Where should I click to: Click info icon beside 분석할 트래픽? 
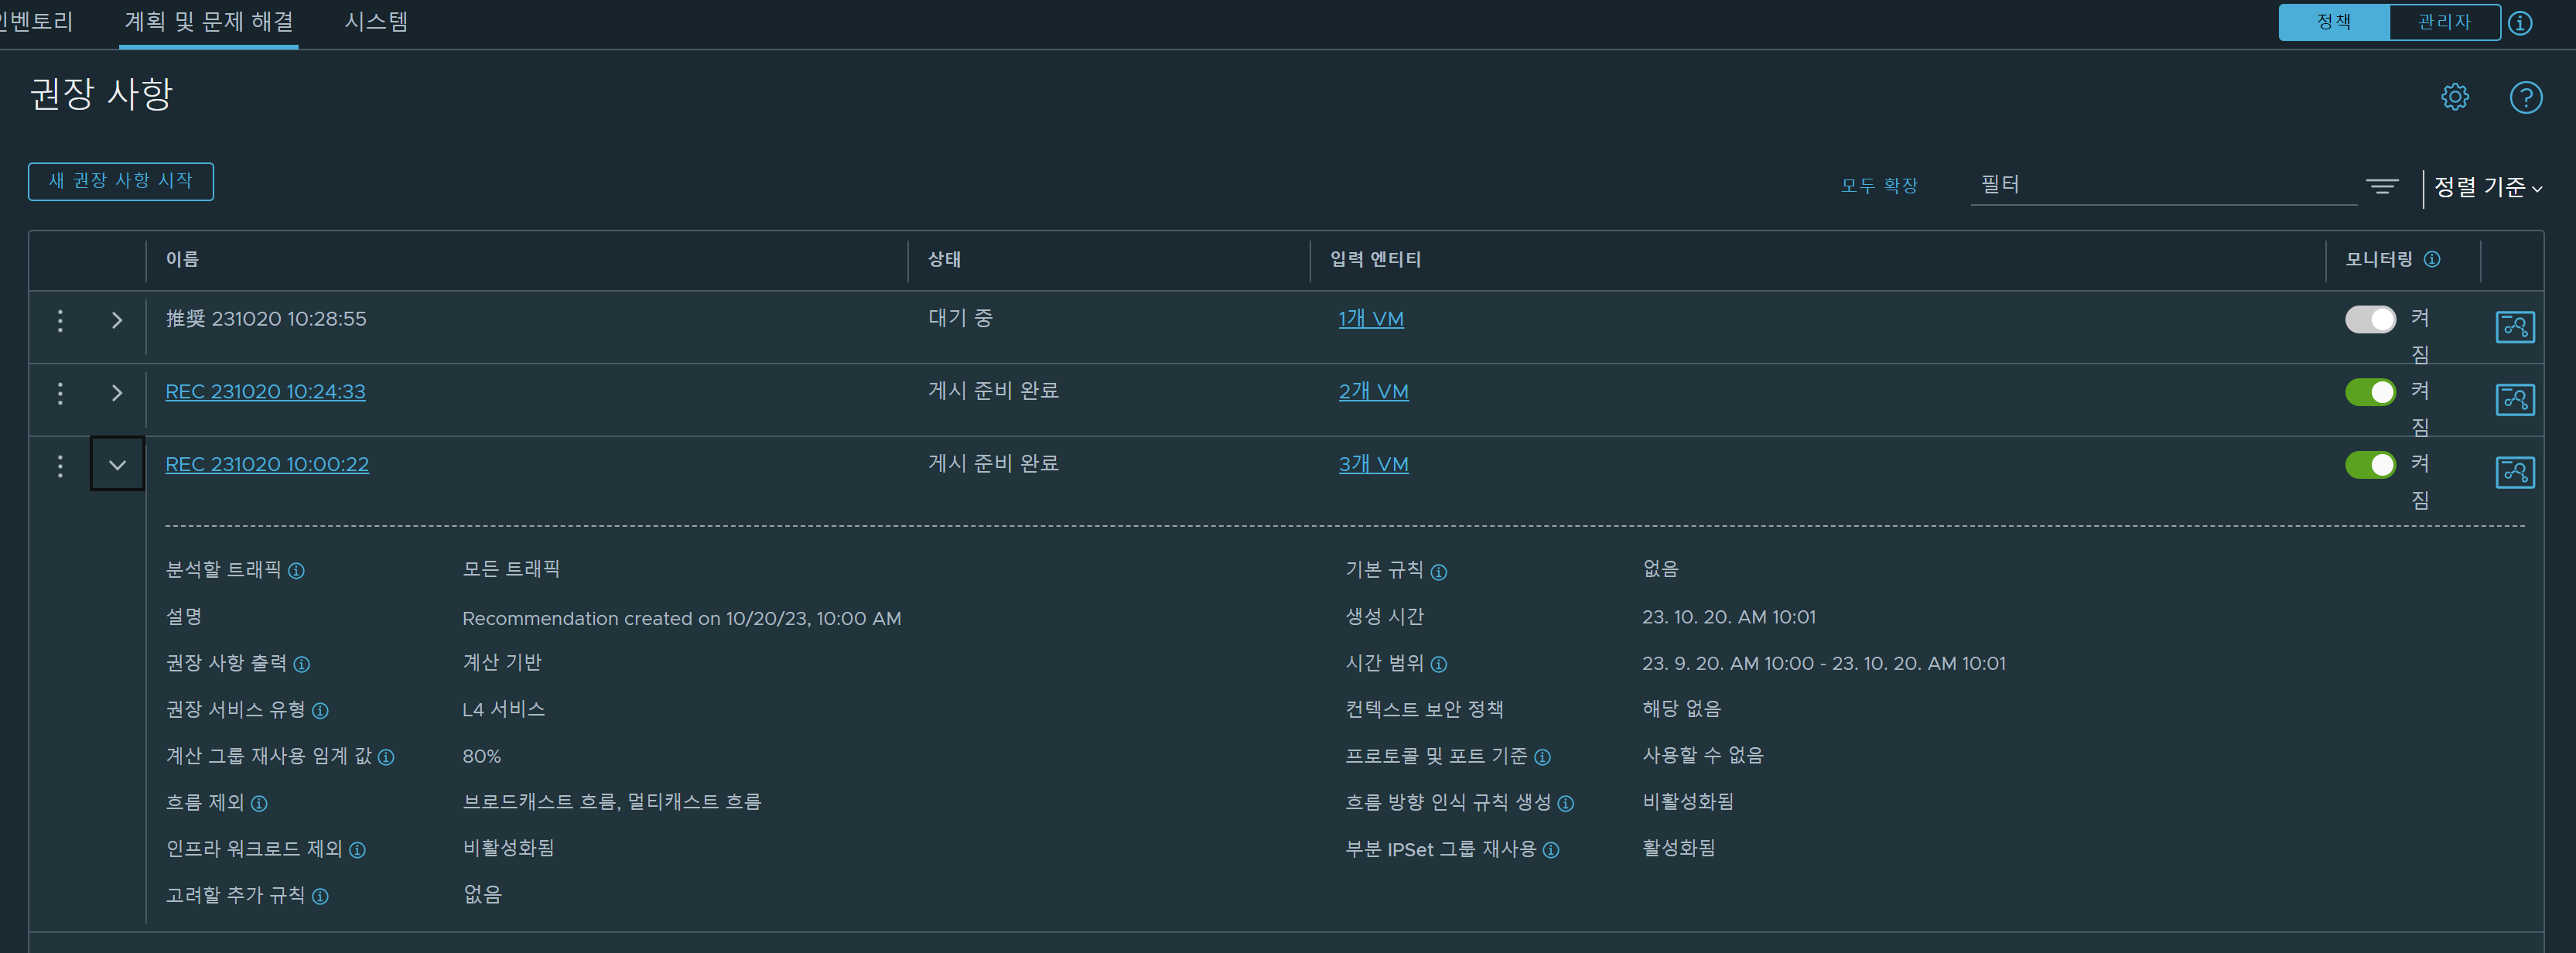click(296, 571)
